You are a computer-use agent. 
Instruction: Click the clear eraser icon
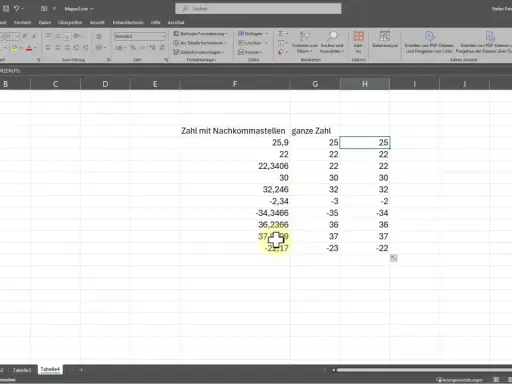click(281, 52)
